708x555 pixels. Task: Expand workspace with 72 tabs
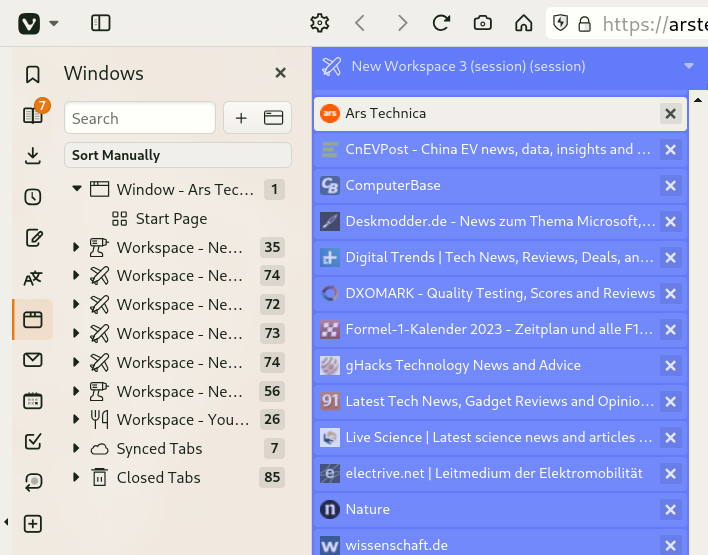point(76,304)
